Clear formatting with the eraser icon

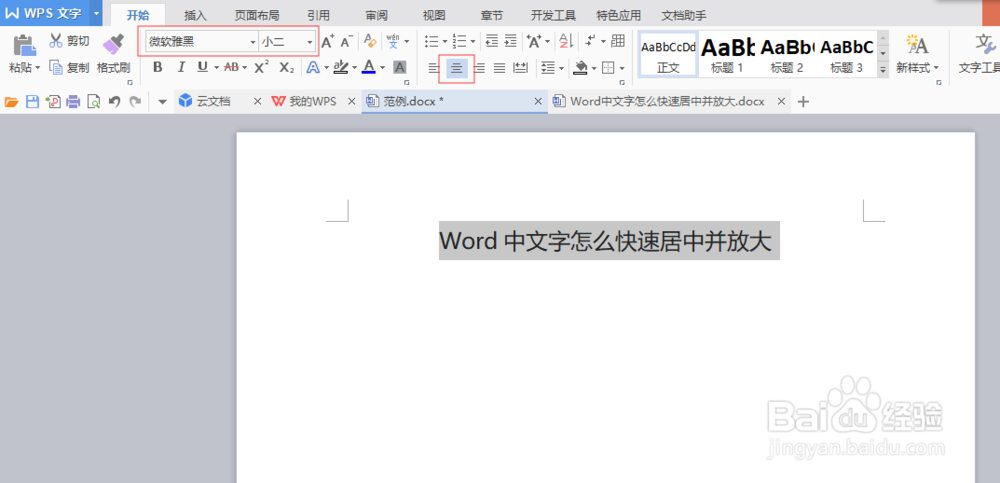[x=370, y=42]
